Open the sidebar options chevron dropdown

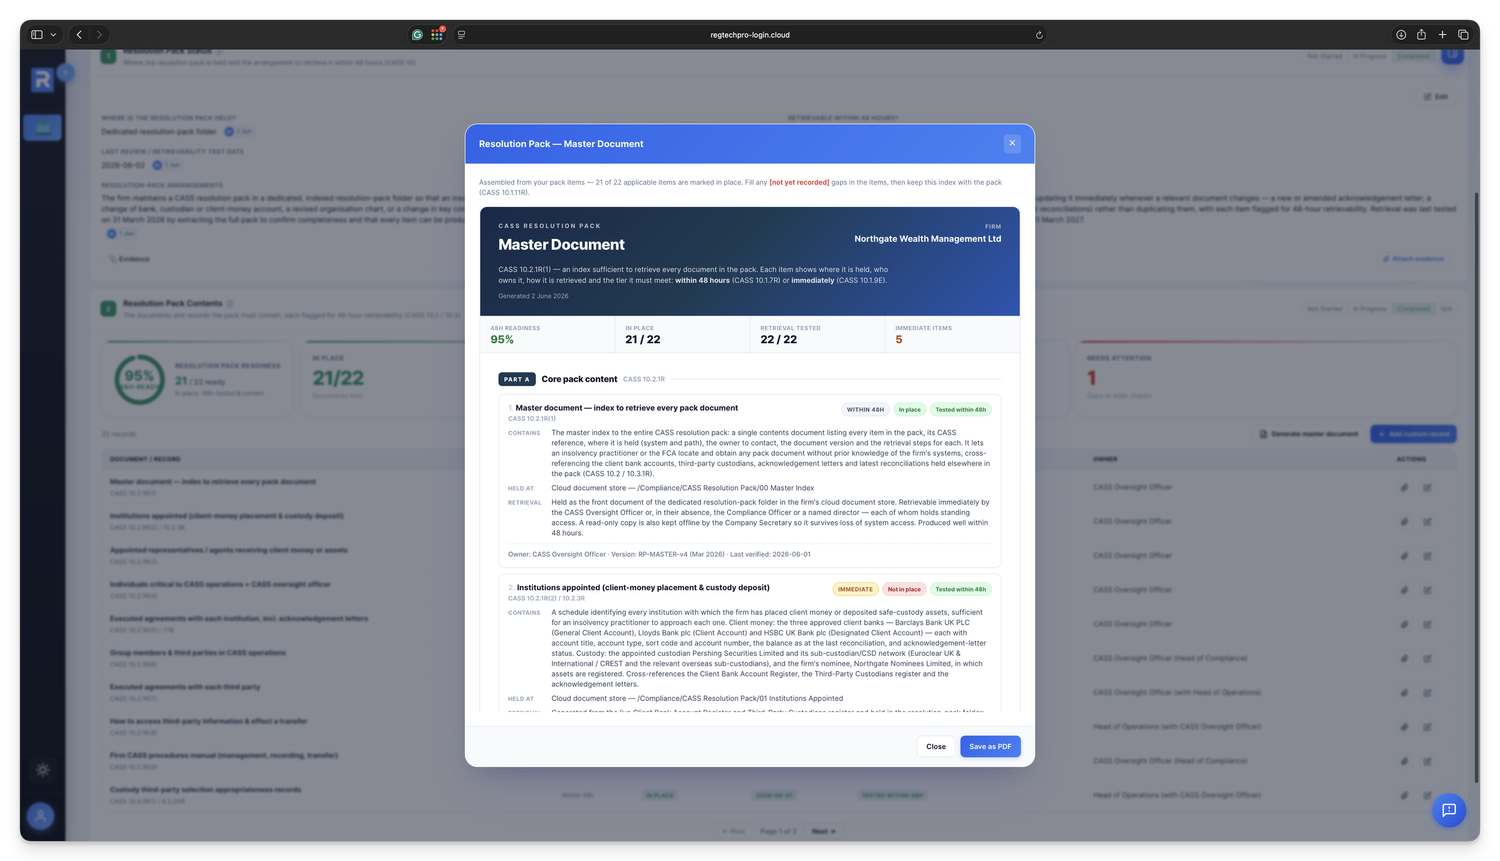(53, 34)
